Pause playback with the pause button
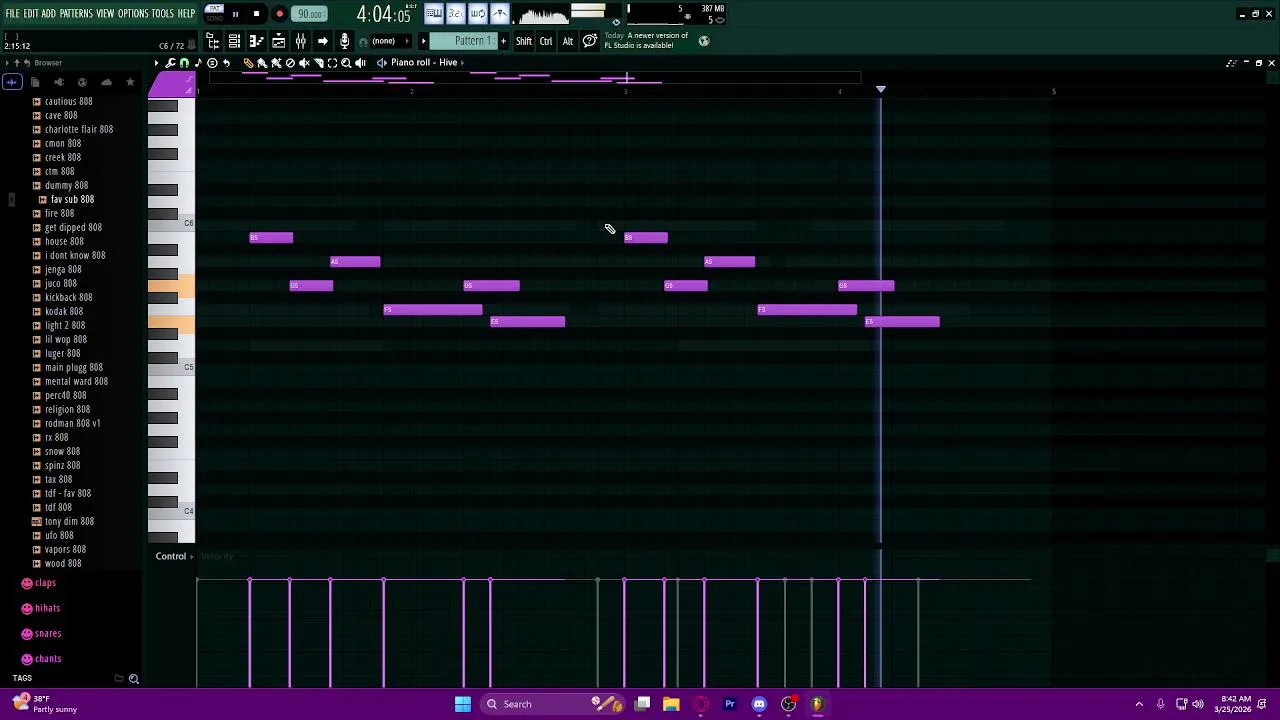 [x=235, y=14]
